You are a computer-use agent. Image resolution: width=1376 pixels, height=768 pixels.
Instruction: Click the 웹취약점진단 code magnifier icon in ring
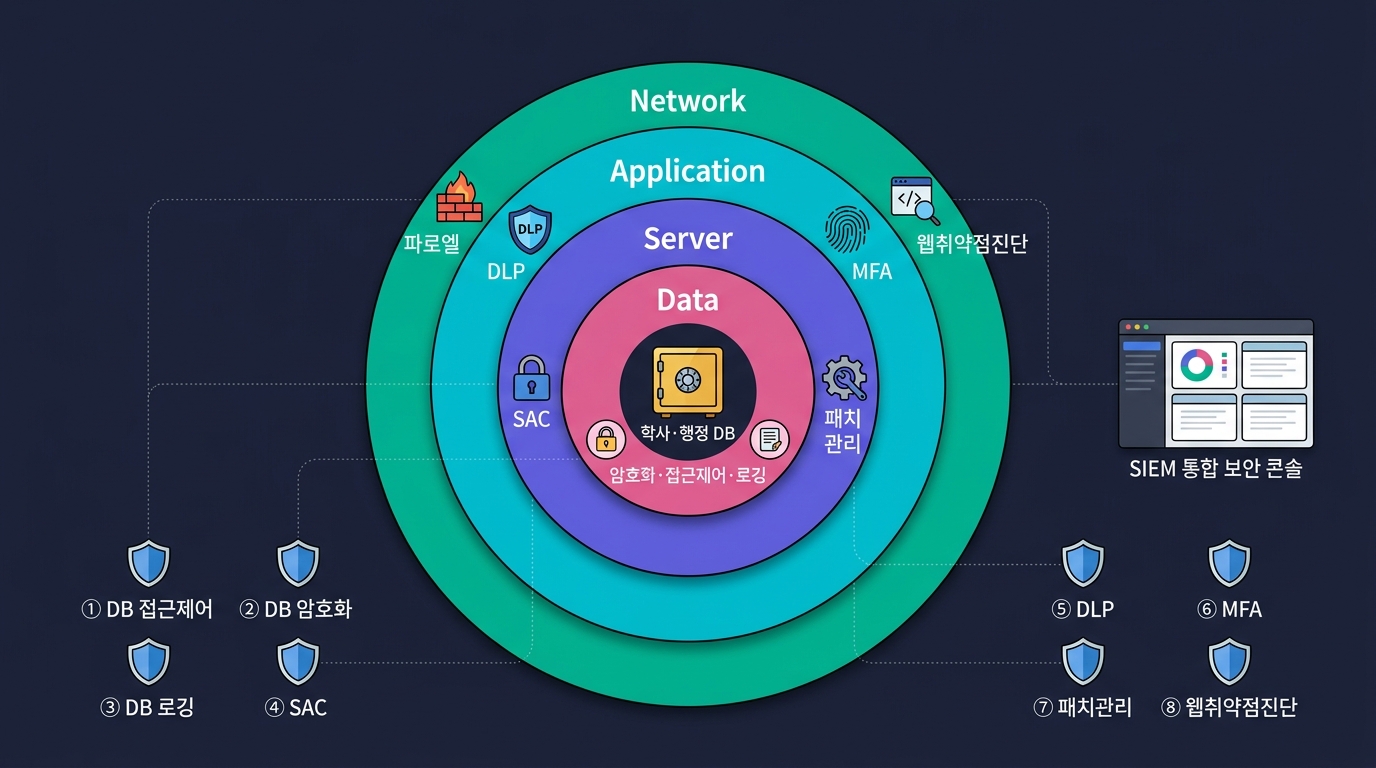pyautogui.click(x=916, y=199)
